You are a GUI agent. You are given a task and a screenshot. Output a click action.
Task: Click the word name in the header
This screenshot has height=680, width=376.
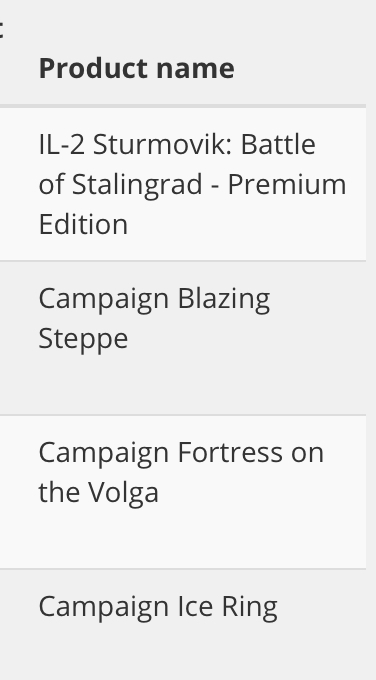pos(195,69)
